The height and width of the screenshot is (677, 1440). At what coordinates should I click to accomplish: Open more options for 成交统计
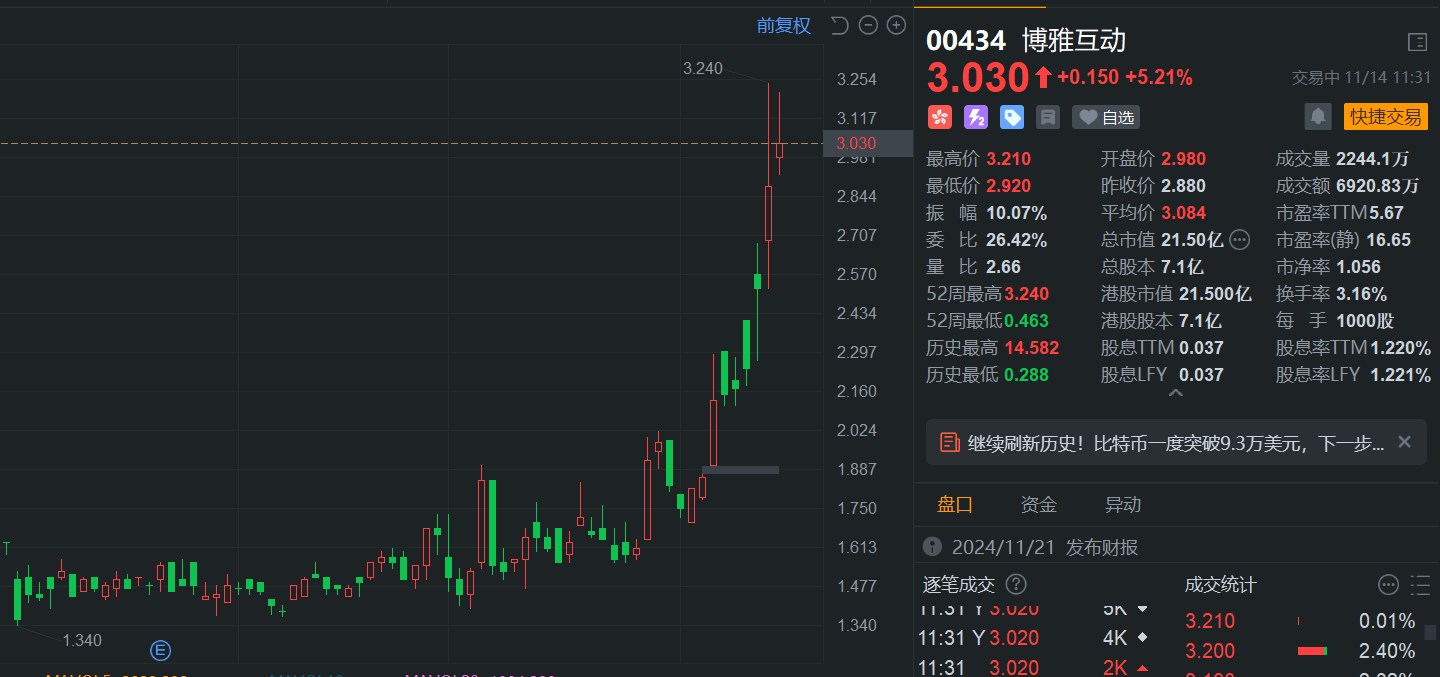pyautogui.click(x=1388, y=585)
